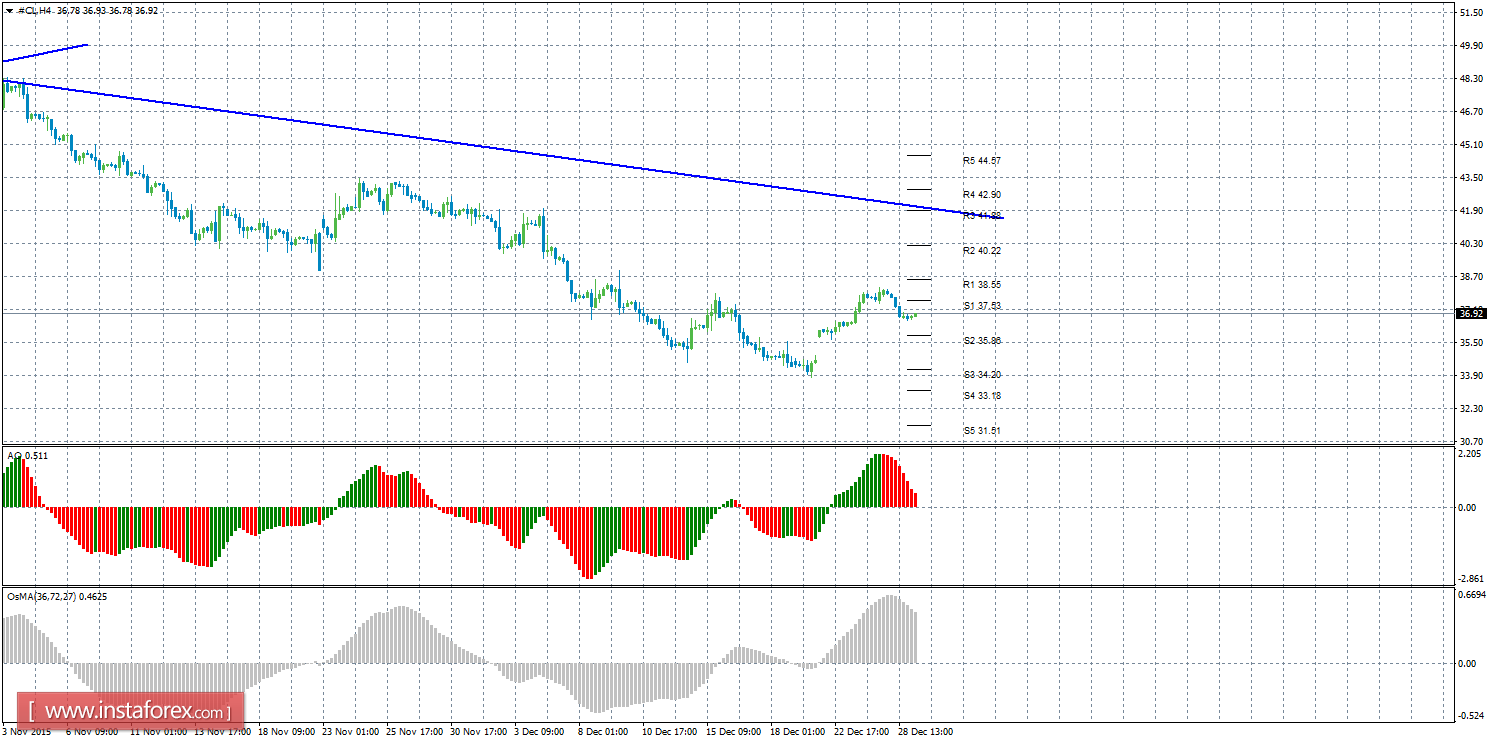Image resolution: width=1494 pixels, height=743 pixels.
Task: Click the AO 0.511 indicator label
Action: 28,455
